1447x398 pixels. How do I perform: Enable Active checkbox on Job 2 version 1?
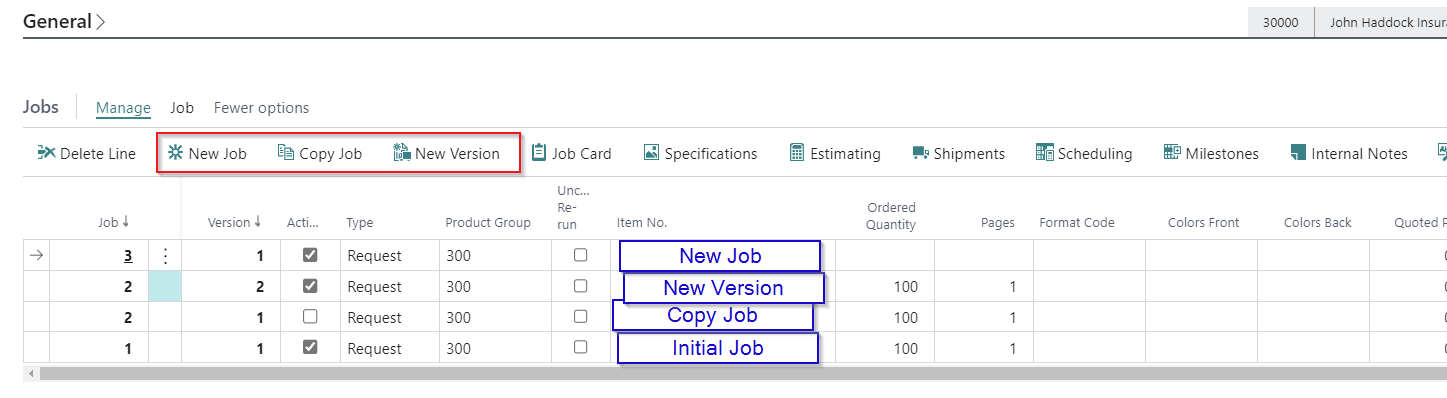pos(310,317)
